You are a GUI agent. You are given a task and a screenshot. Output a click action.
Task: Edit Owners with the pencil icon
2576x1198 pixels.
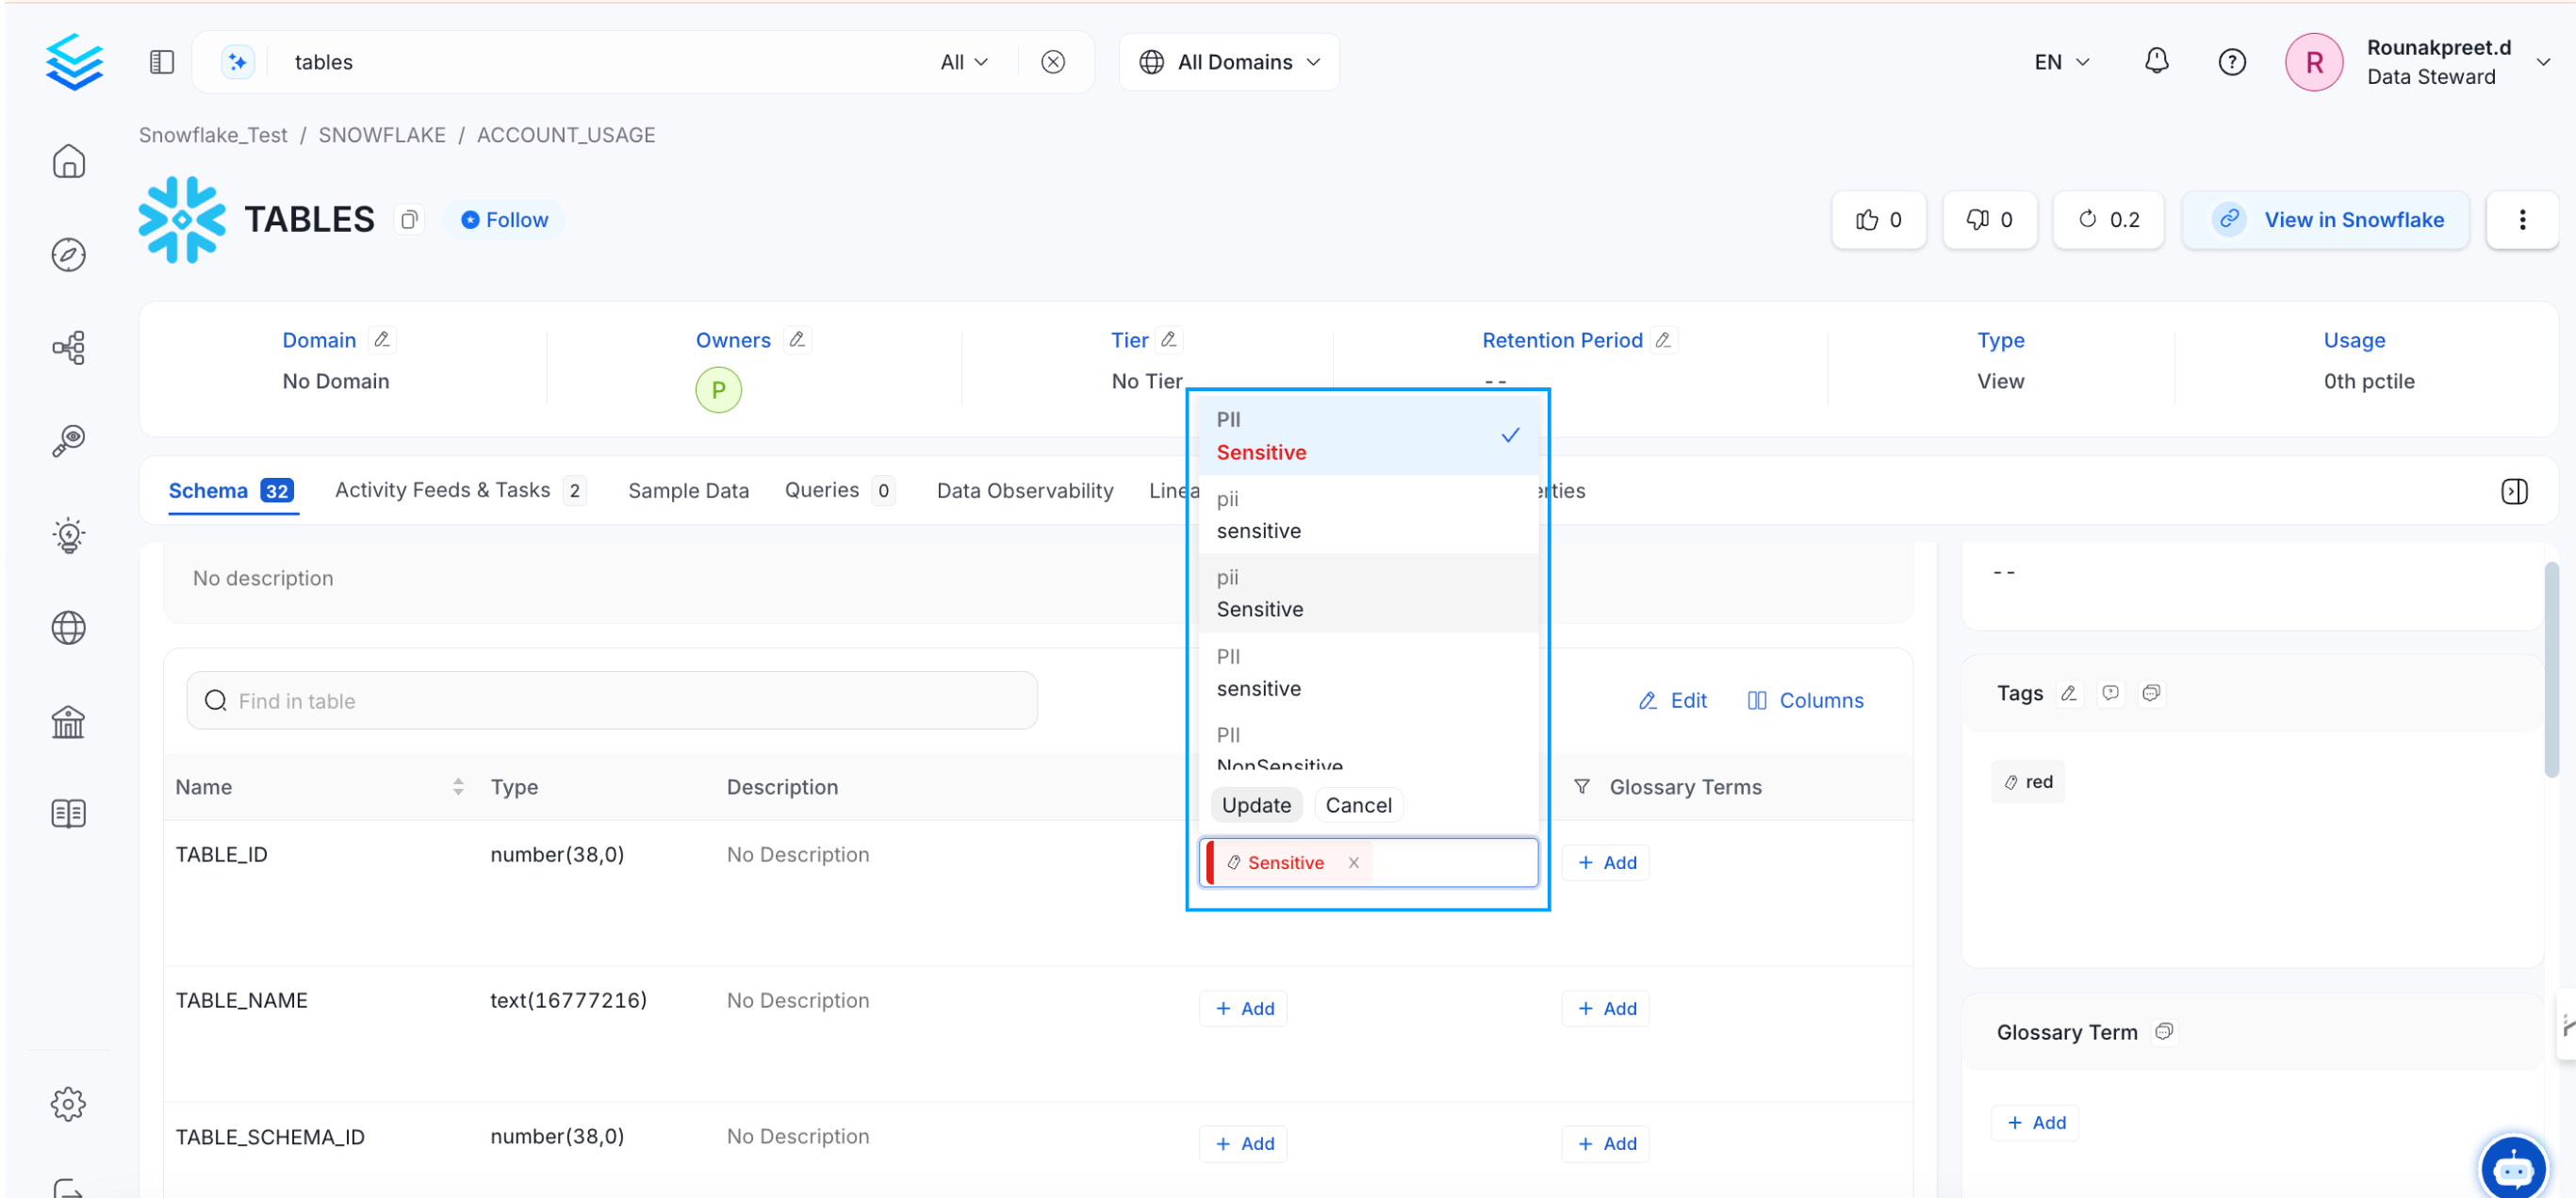(x=797, y=340)
